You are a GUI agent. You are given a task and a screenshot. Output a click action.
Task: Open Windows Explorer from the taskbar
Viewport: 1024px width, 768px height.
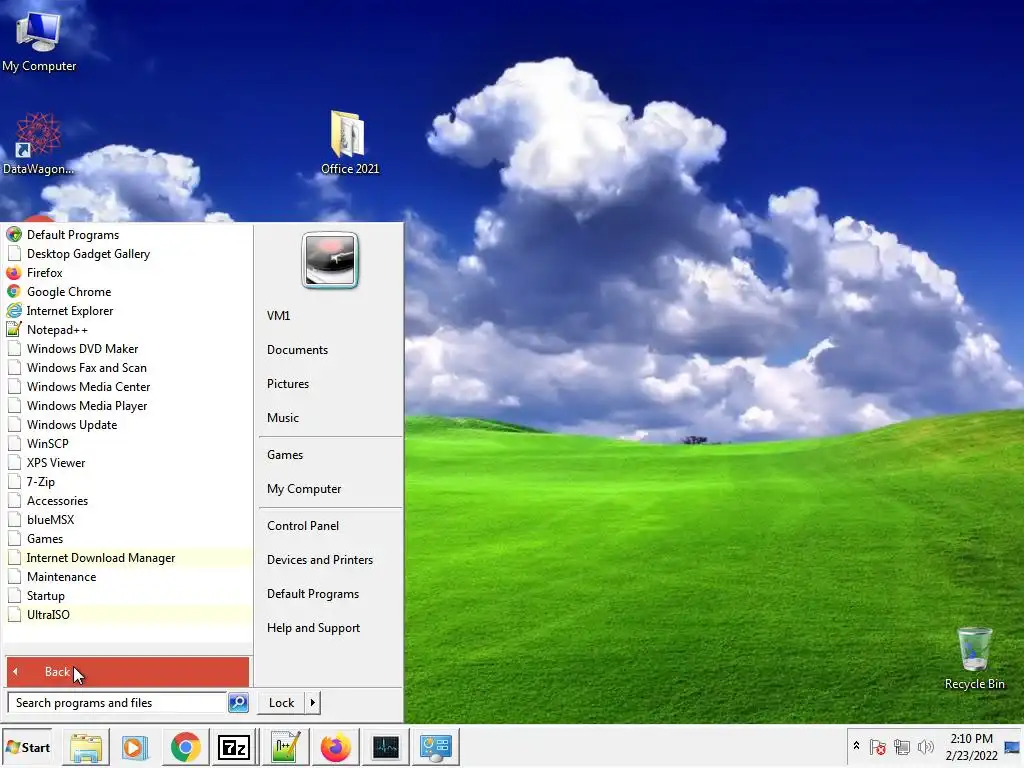(x=86, y=747)
